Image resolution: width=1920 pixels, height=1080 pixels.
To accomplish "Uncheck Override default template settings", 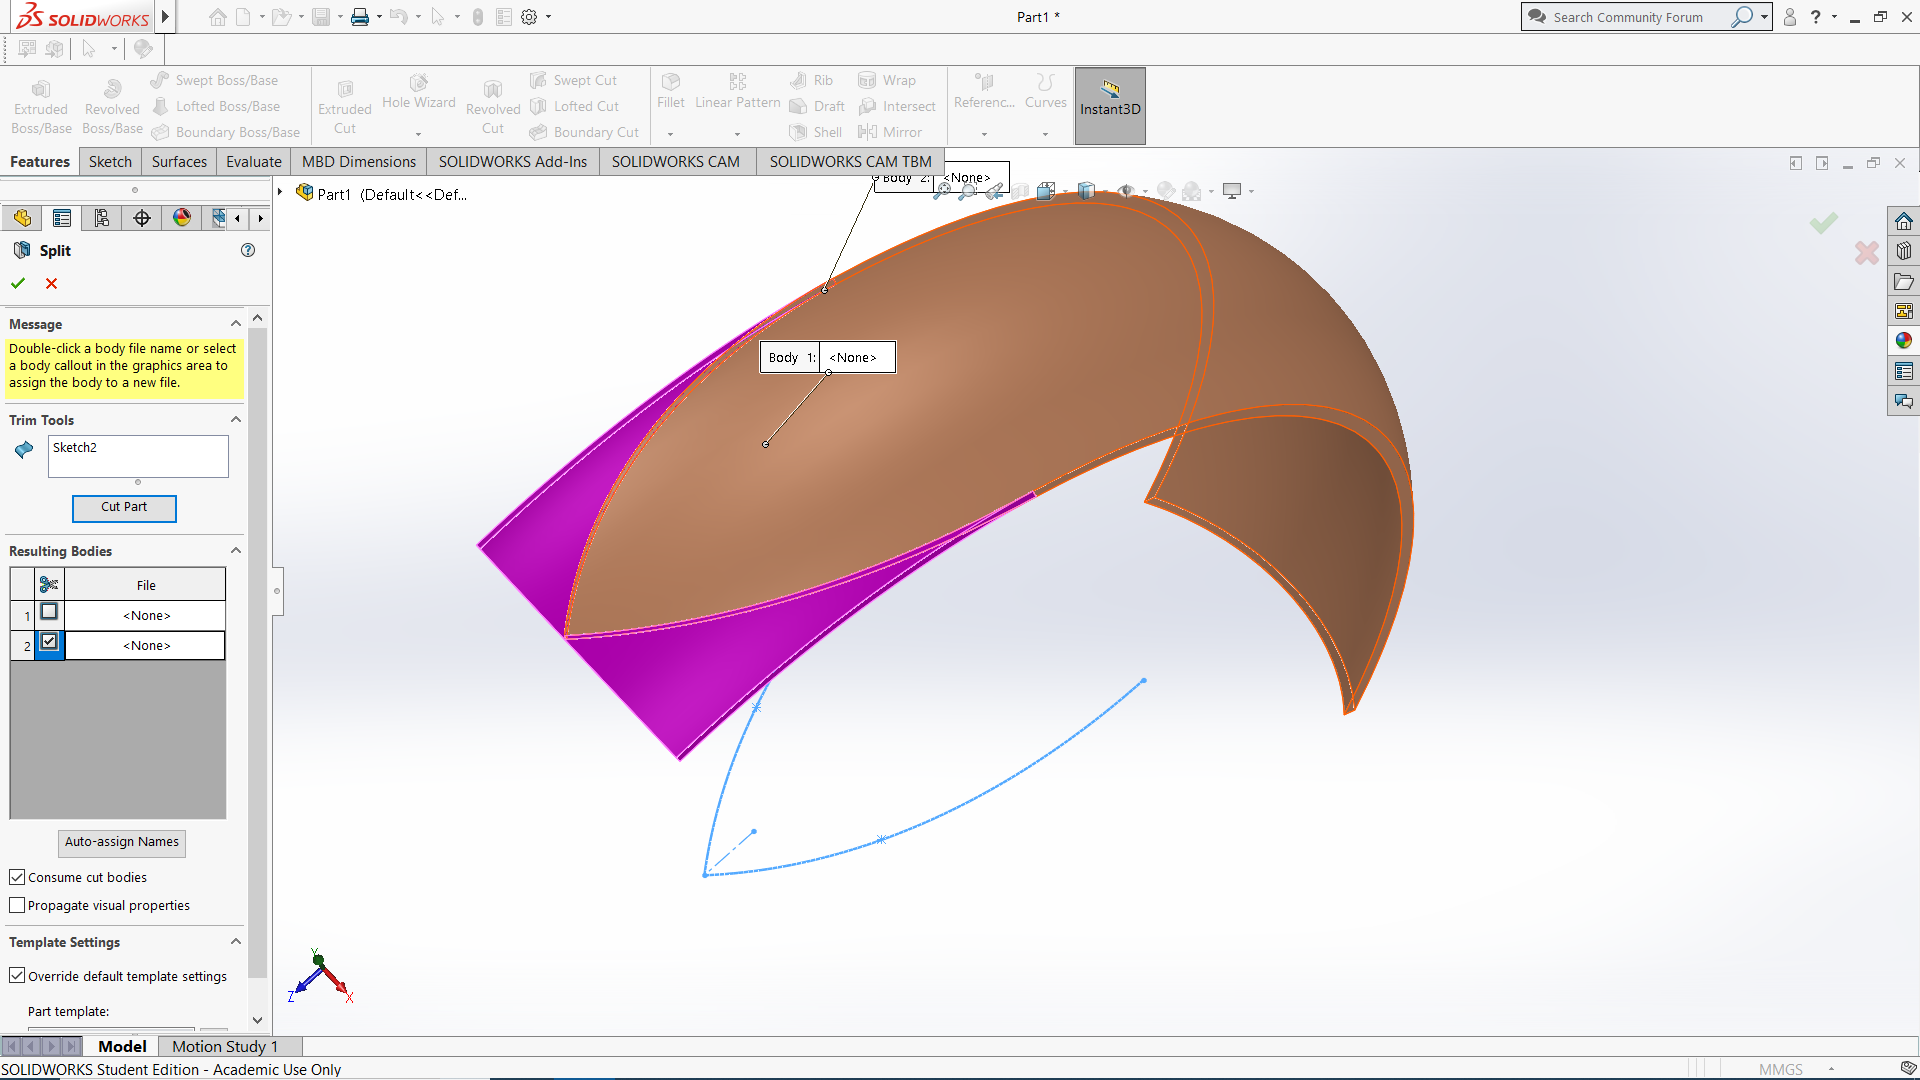I will coord(16,975).
